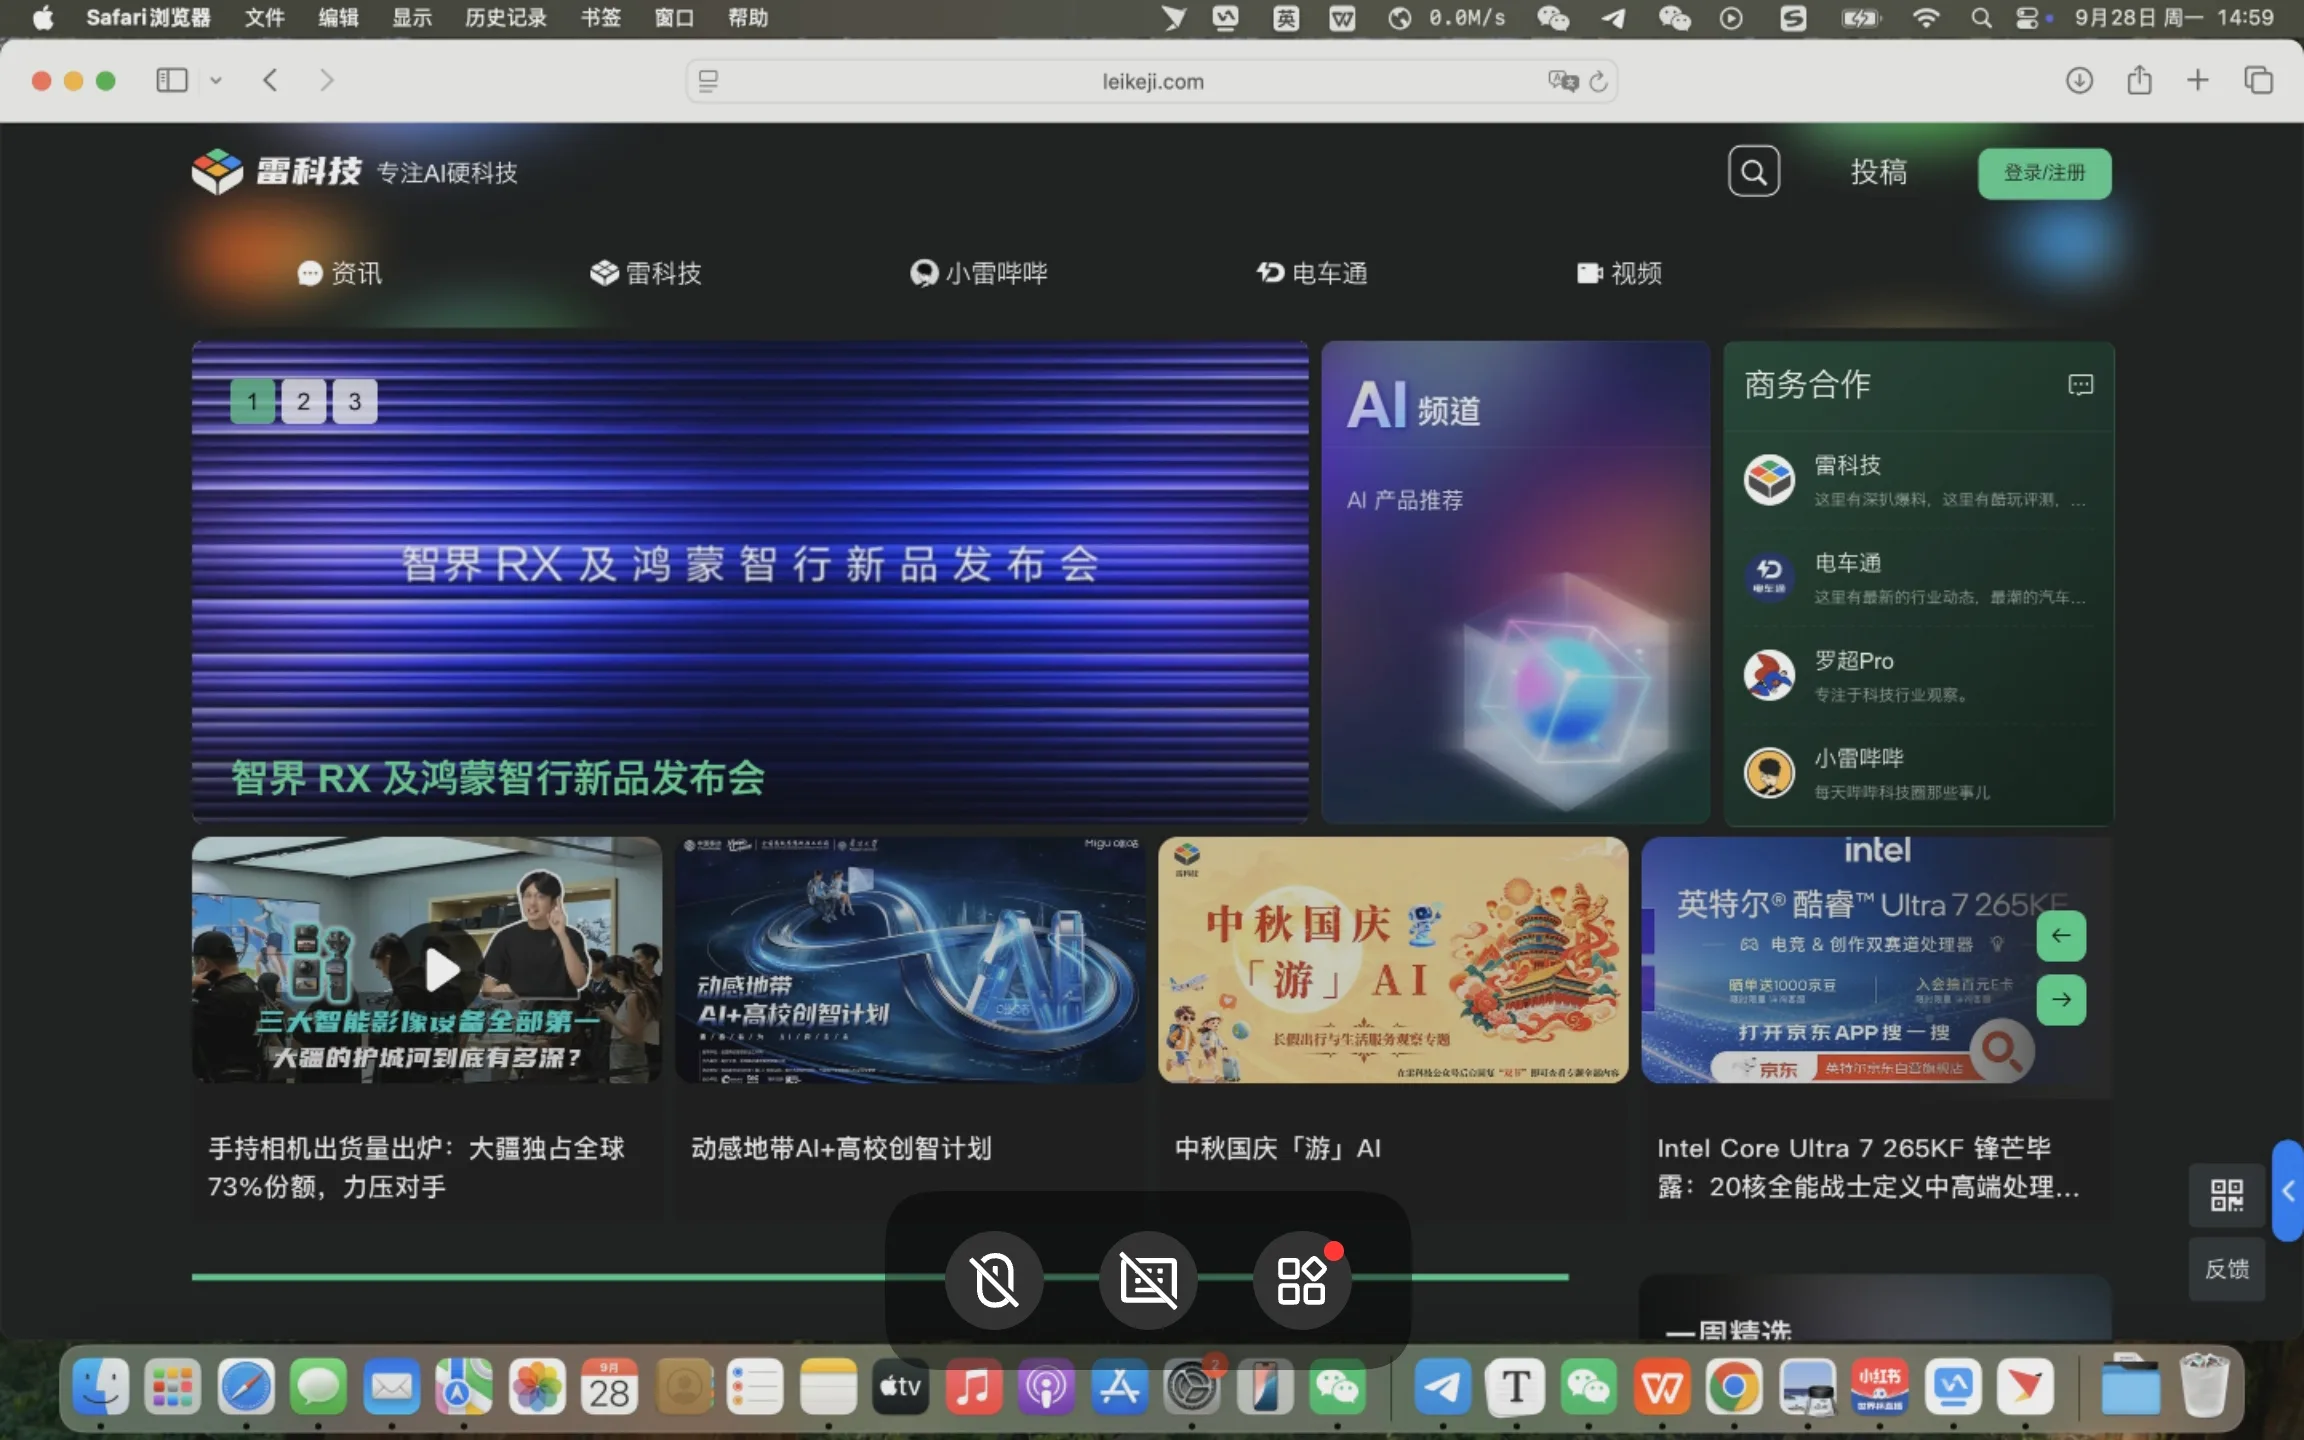This screenshot has width=2304, height=1440.
Task: Open the 小雷哔哔 entry in 商务合作 list
Action: point(1916,774)
